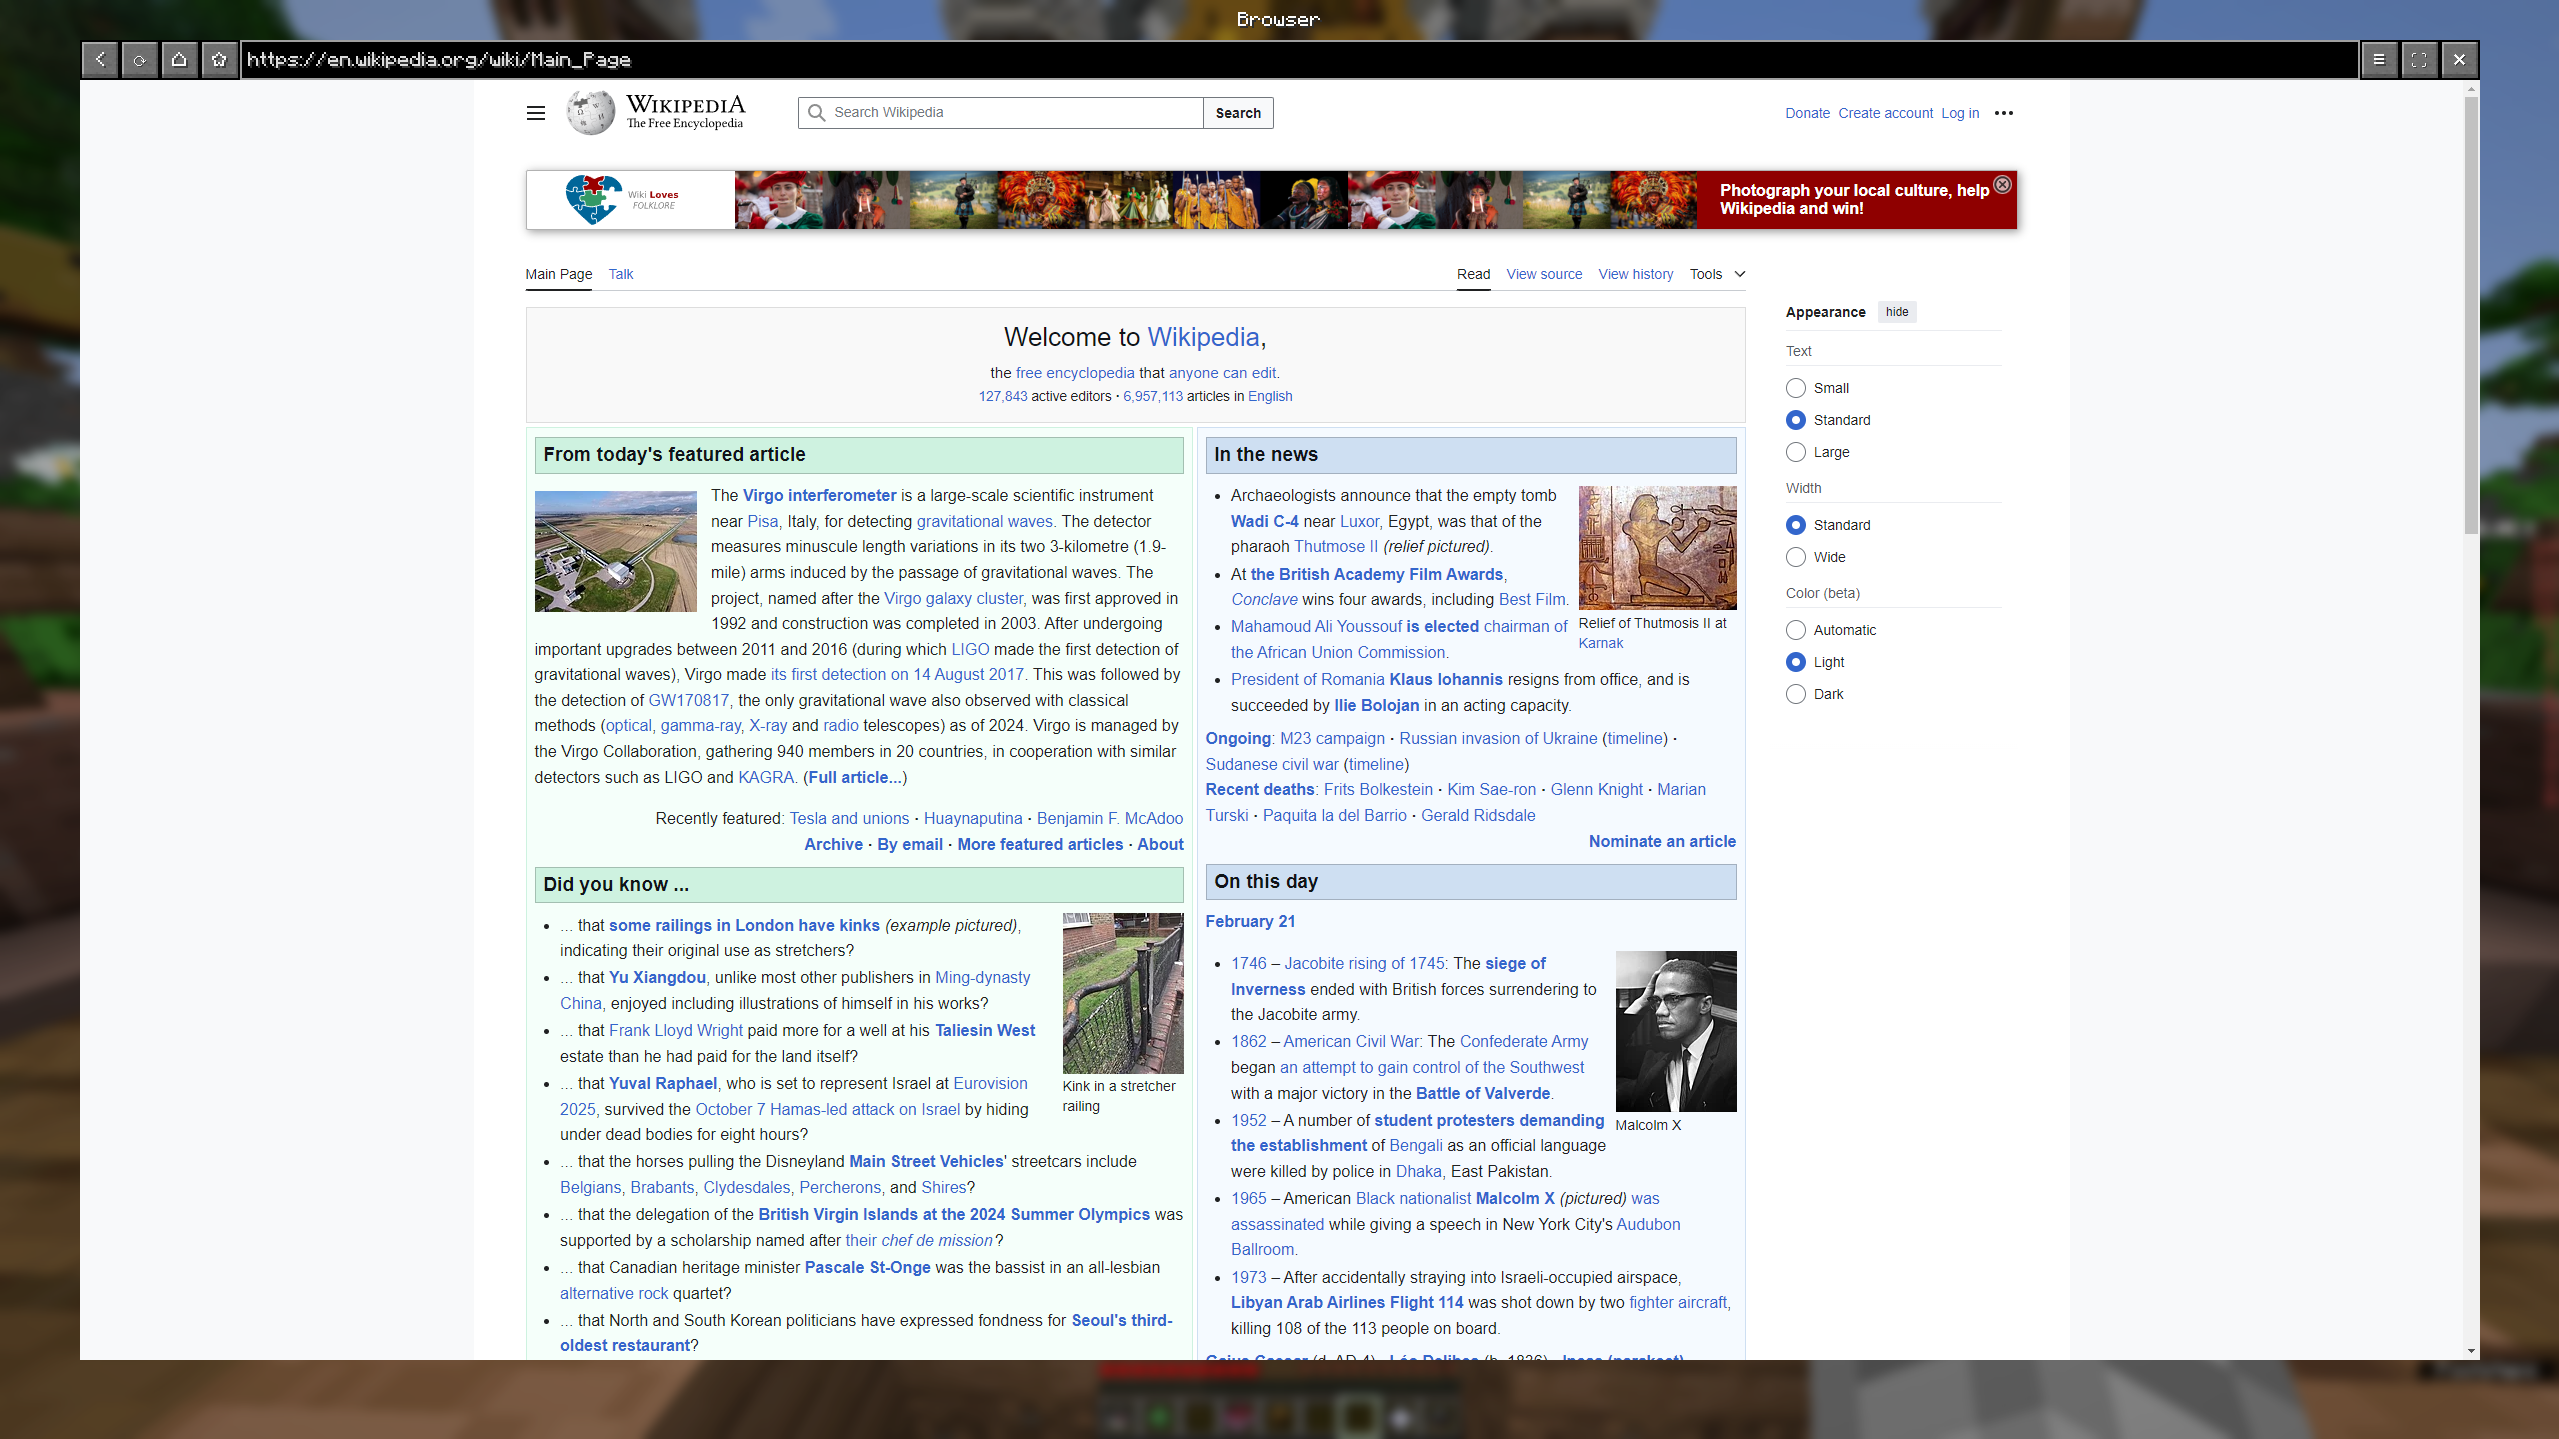Open the Yuval Raphael link
Screen dimensions: 2559x1439
pos(663,1083)
